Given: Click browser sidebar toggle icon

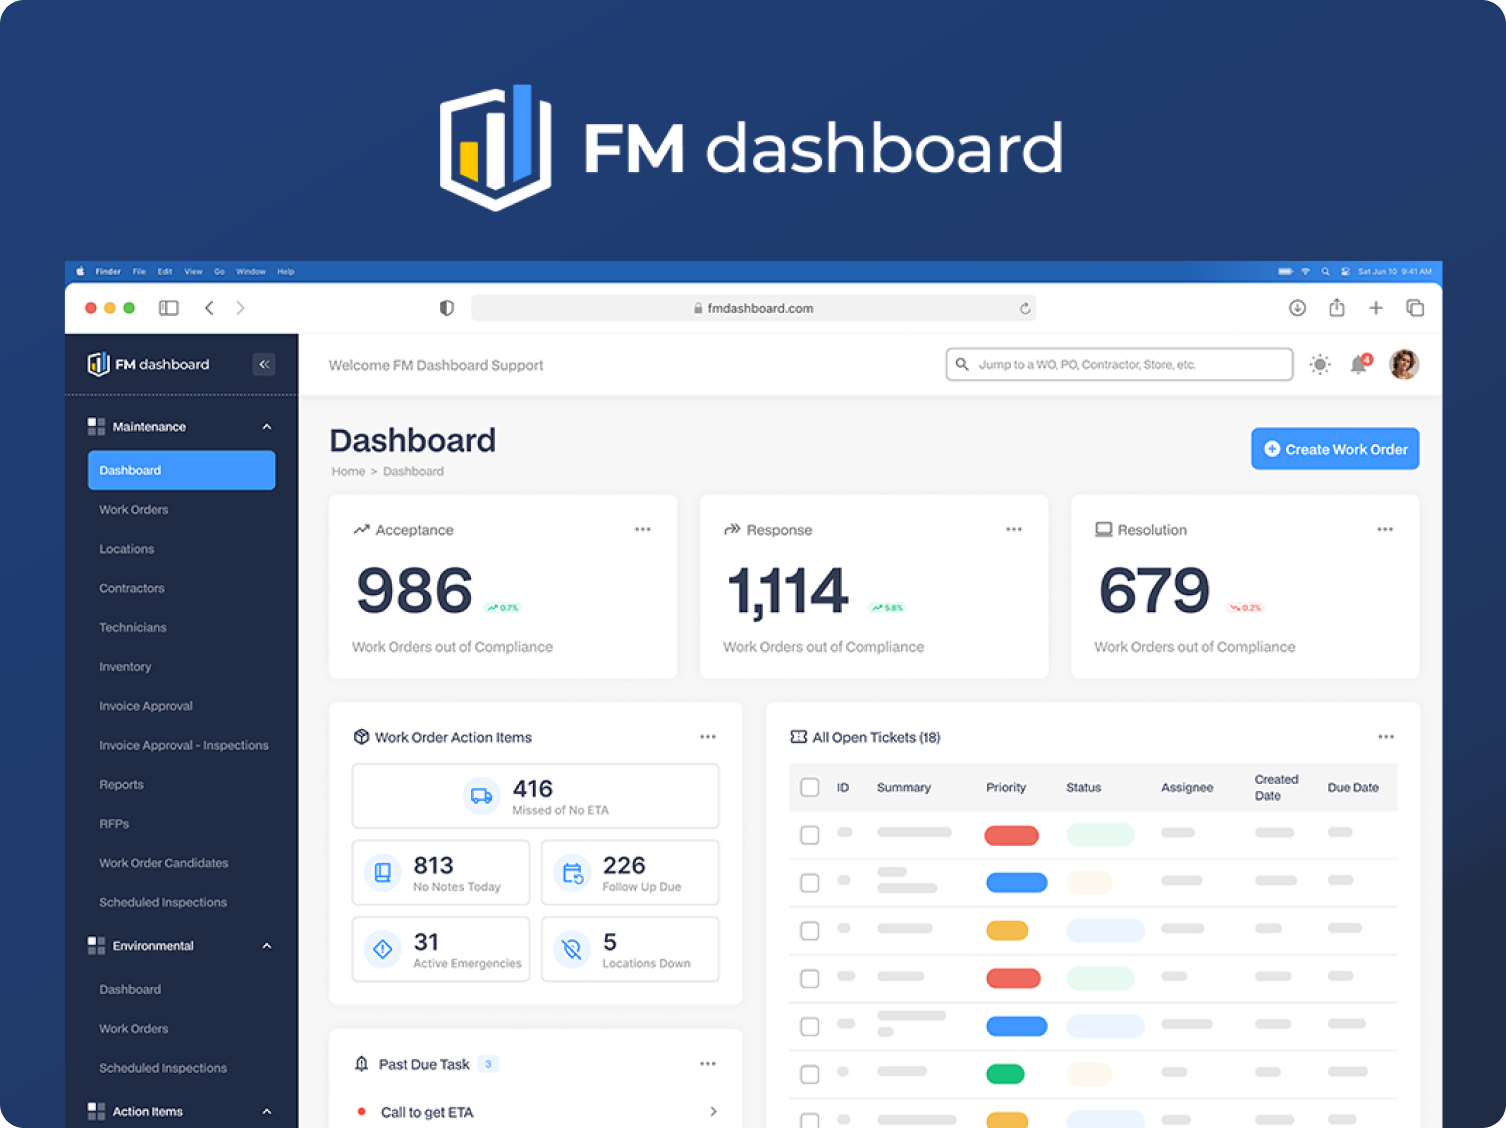Looking at the screenshot, I should click(169, 308).
